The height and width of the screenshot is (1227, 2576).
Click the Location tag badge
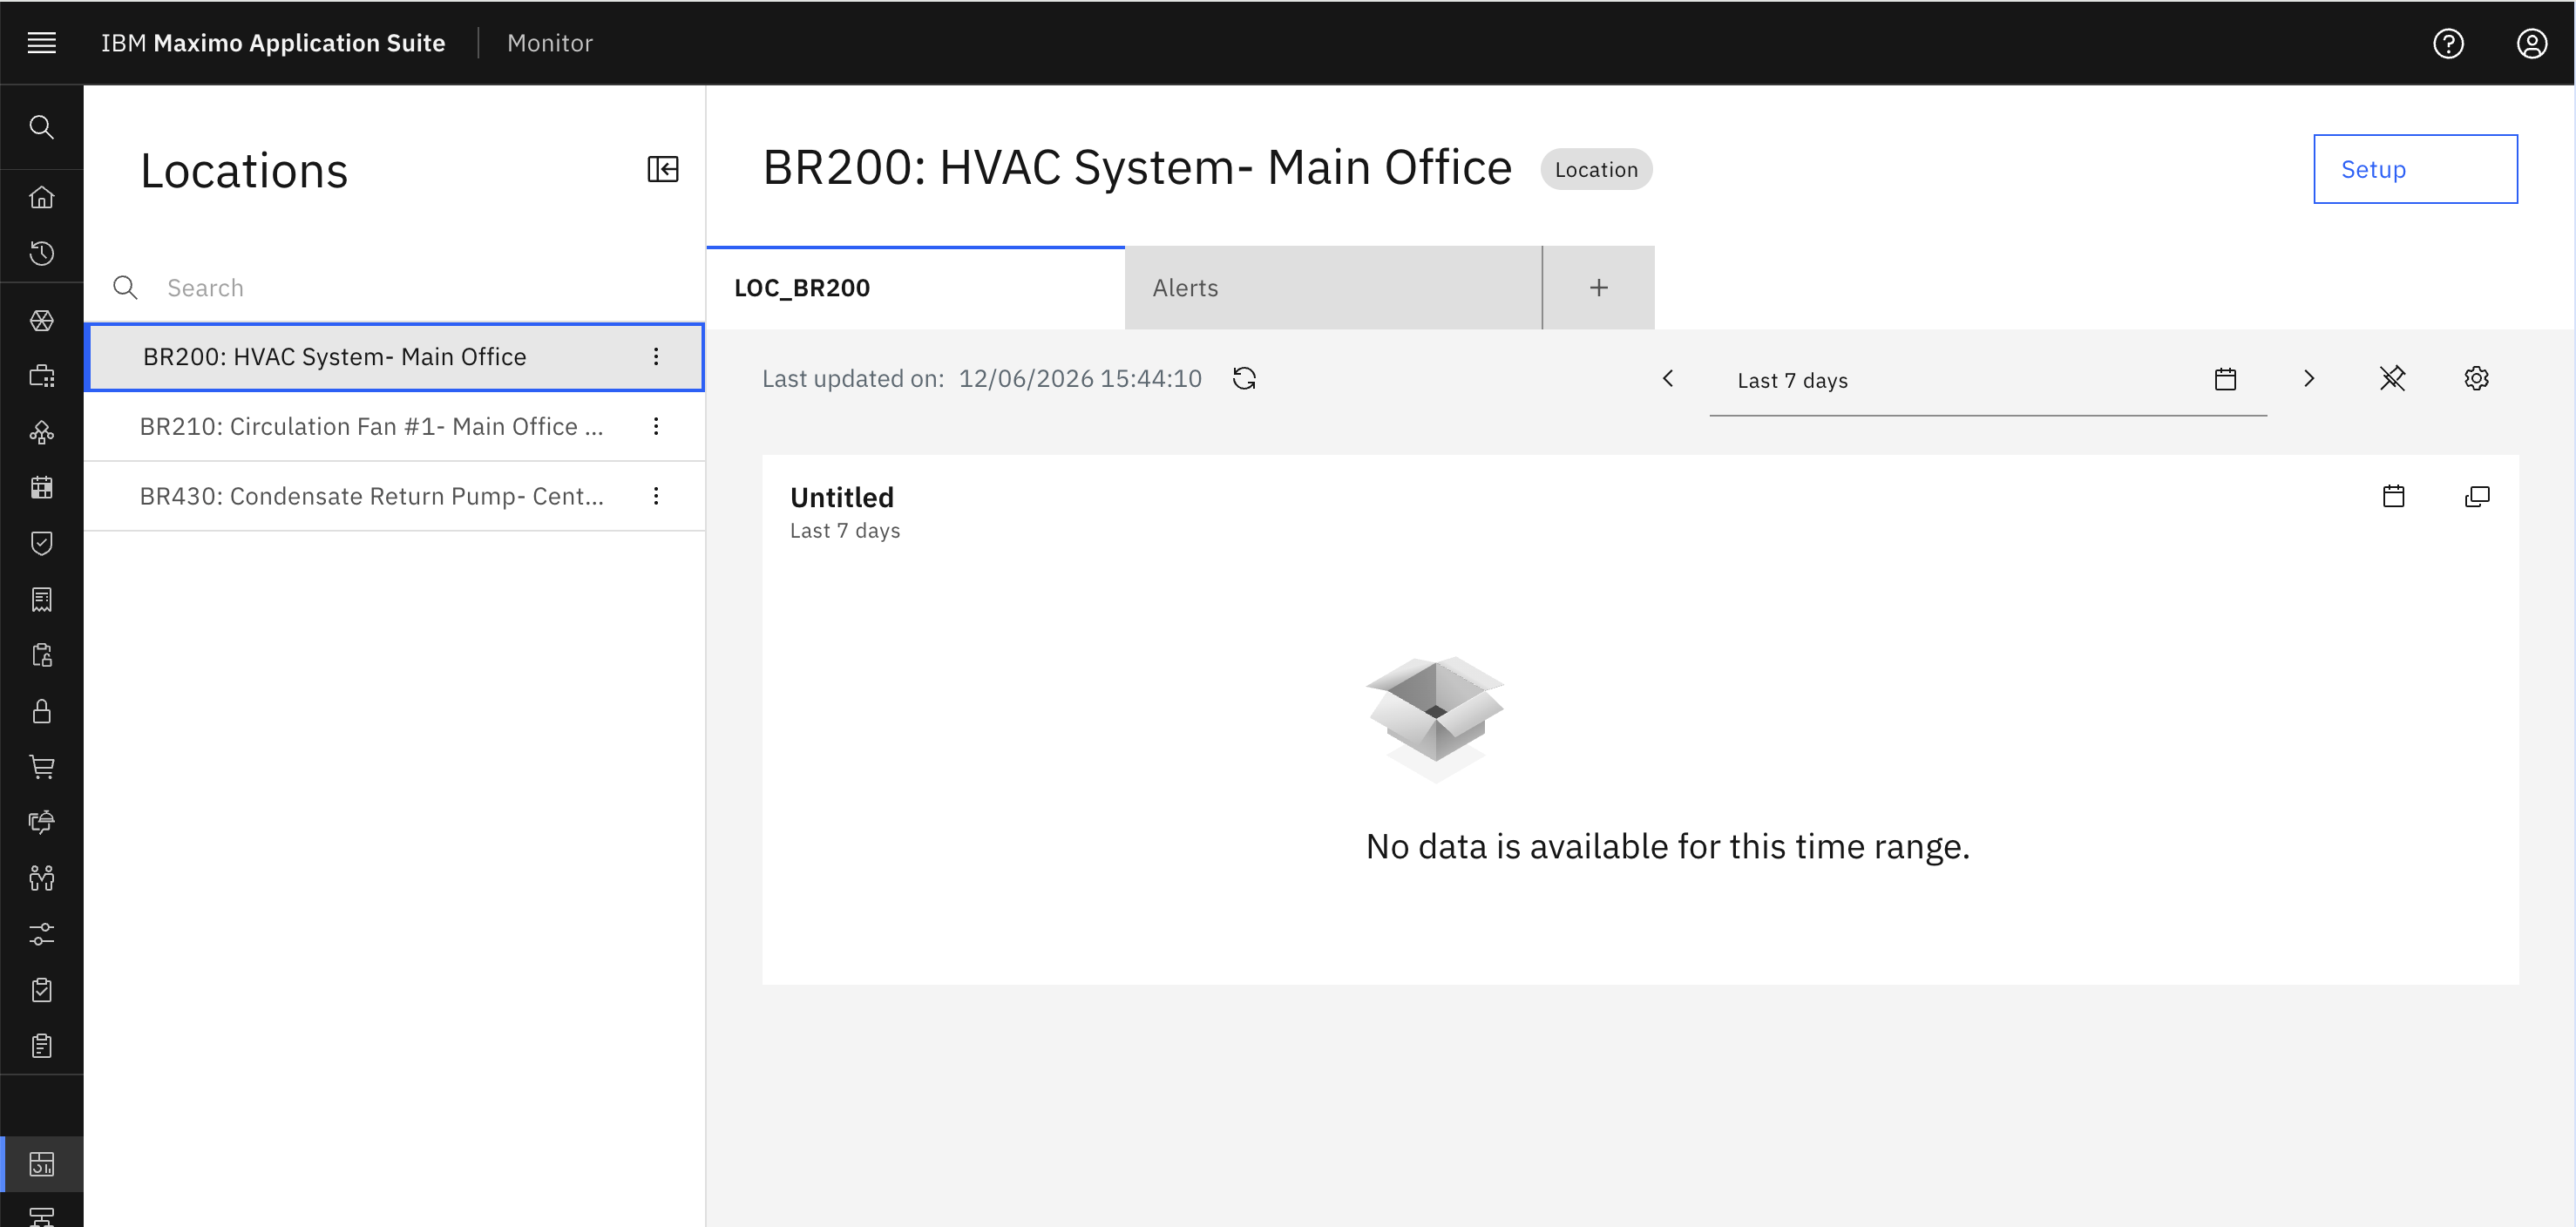(x=1596, y=170)
